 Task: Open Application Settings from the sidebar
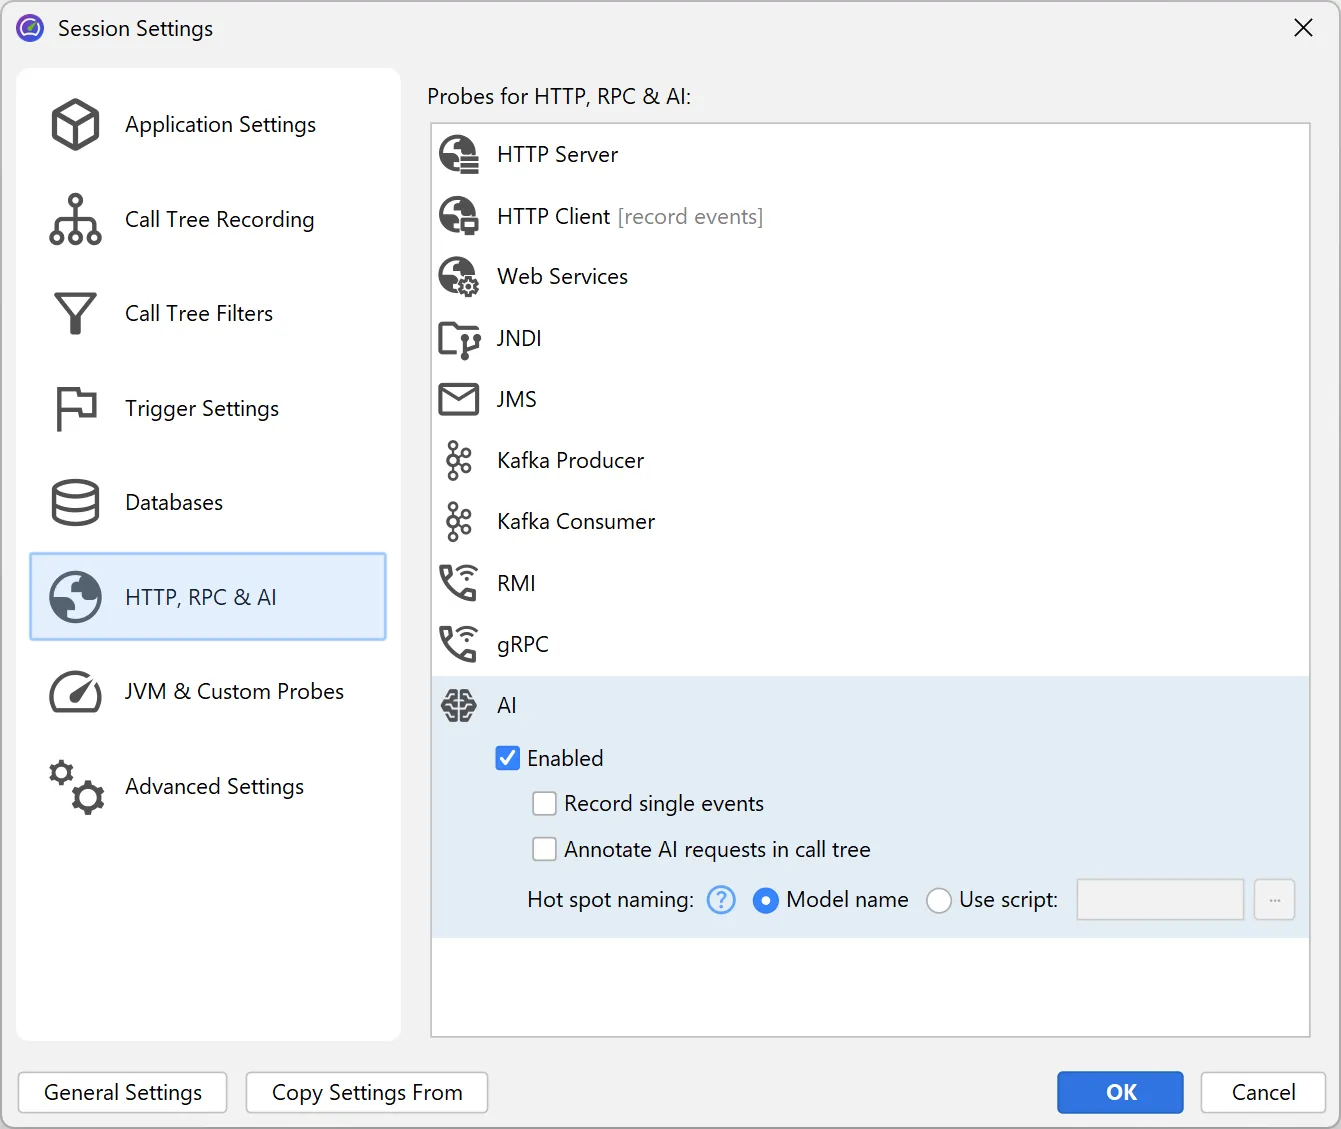[x=219, y=124]
